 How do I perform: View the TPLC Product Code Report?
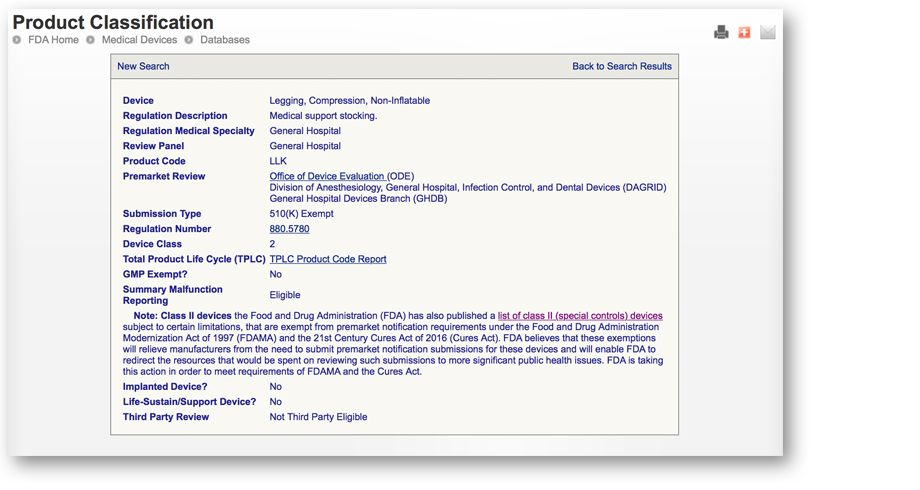pos(328,259)
